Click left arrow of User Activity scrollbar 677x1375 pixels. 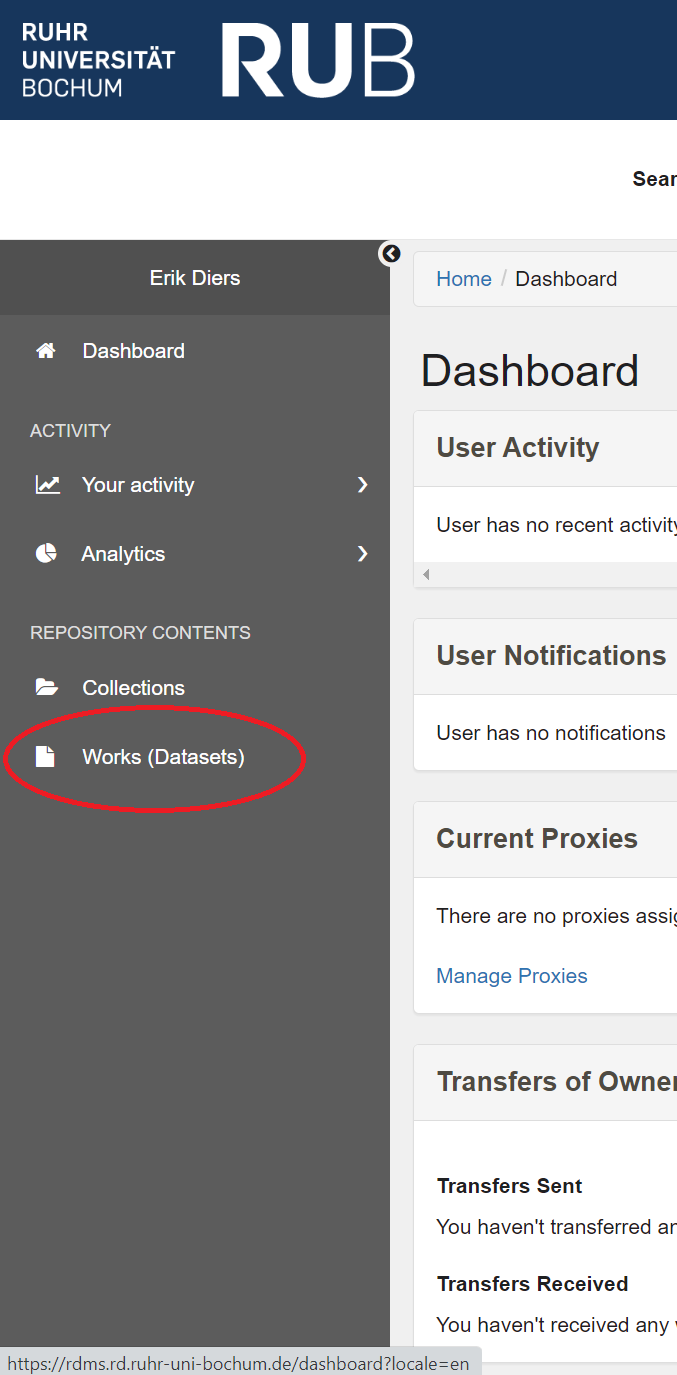[x=426, y=575]
